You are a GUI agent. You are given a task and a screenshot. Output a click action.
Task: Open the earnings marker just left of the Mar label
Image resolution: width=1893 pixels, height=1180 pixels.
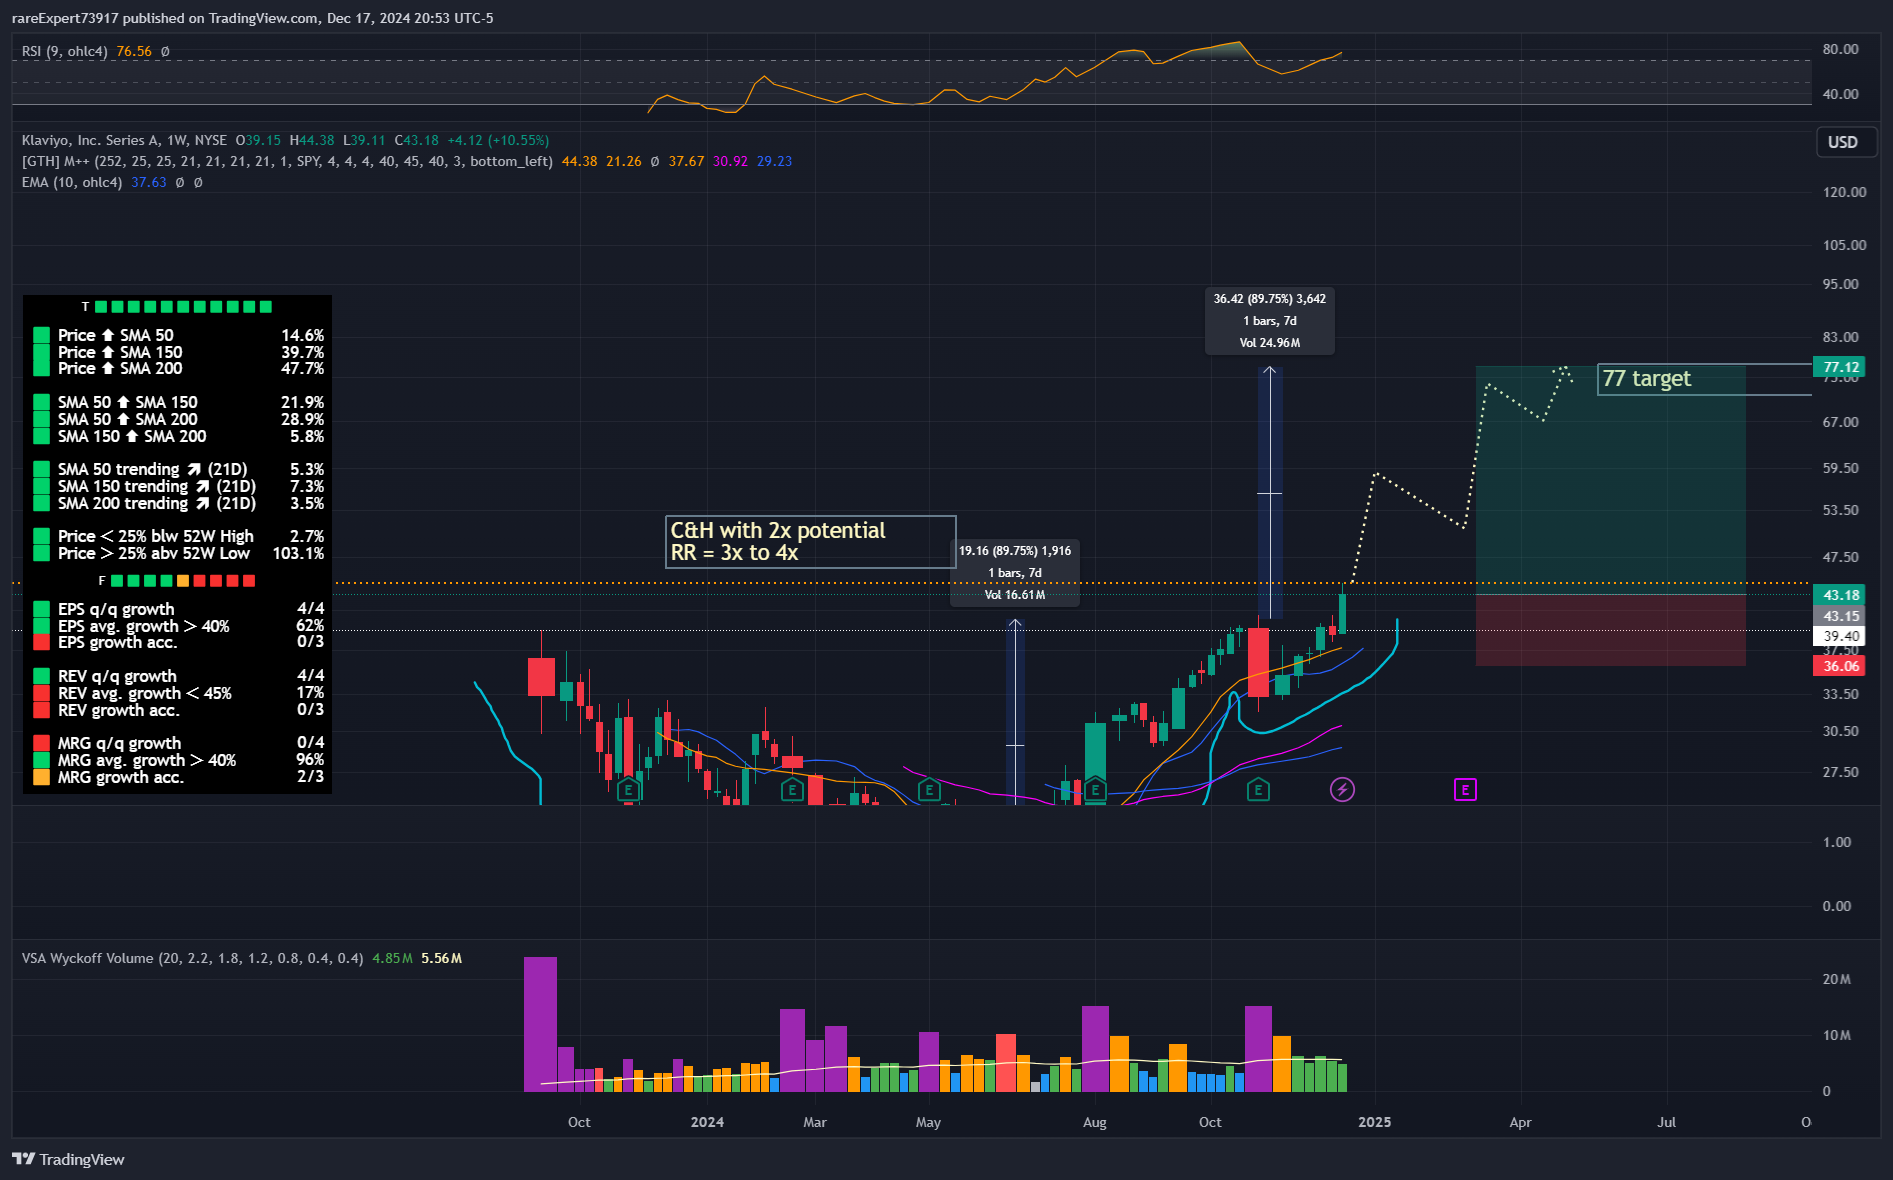[x=792, y=790]
